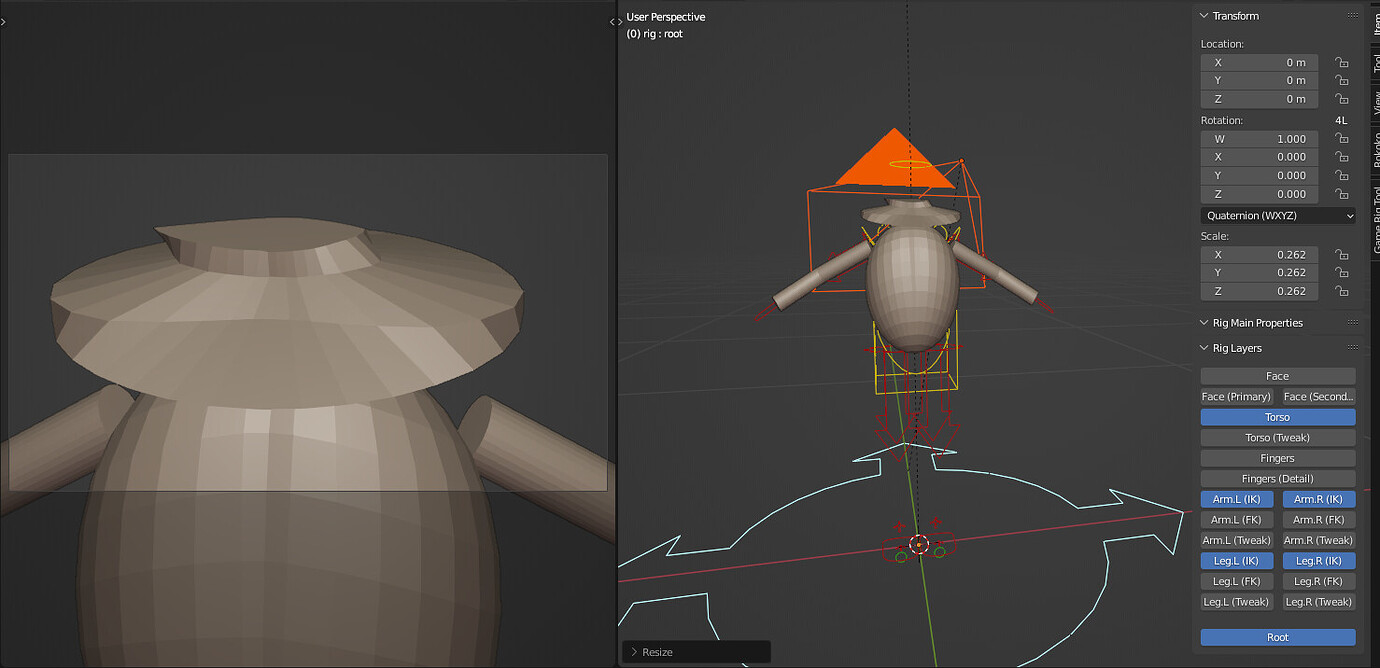The width and height of the screenshot is (1380, 668).
Task: Disable the Arm.R (IK) layer
Action: pyautogui.click(x=1319, y=499)
